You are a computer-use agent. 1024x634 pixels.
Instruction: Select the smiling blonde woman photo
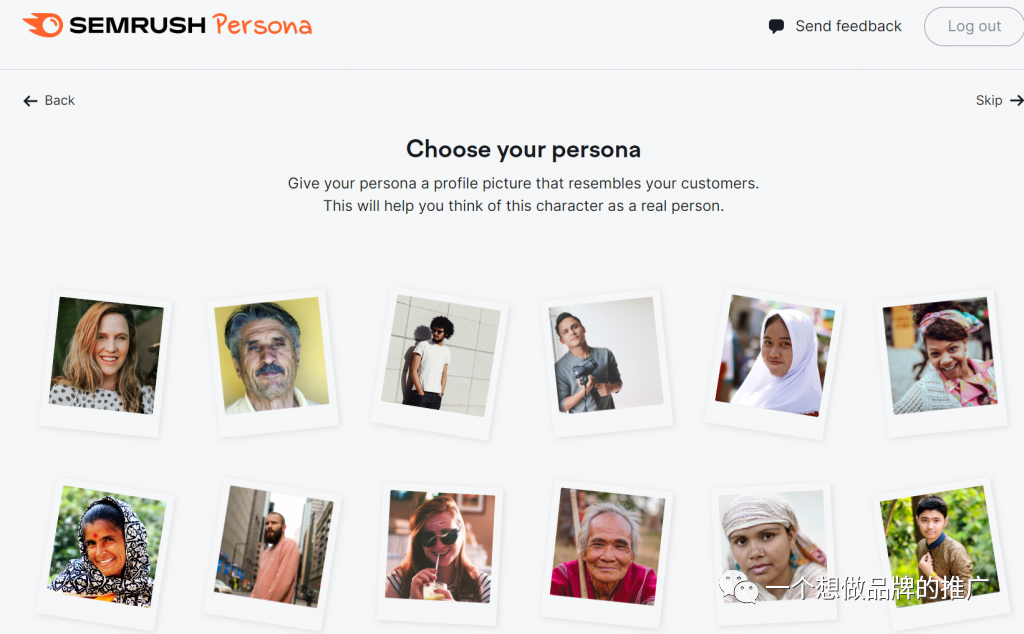pos(104,356)
